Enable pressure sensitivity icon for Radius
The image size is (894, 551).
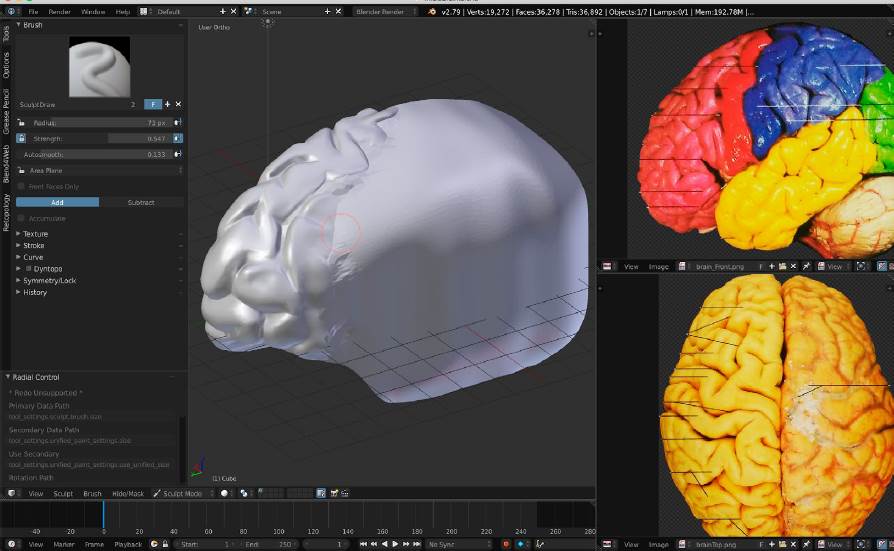pos(178,122)
